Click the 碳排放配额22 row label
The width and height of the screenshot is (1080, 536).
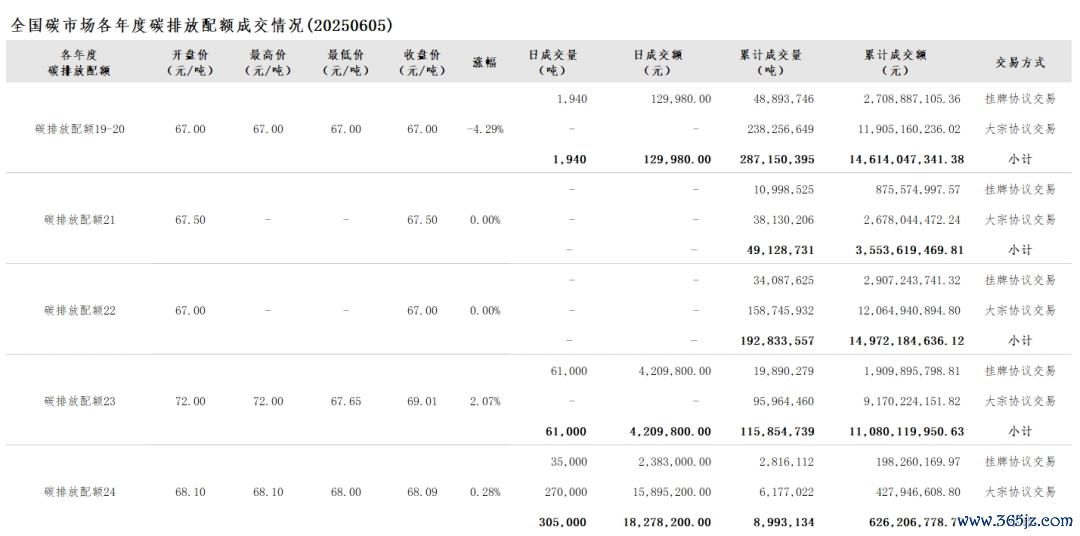(x=80, y=311)
